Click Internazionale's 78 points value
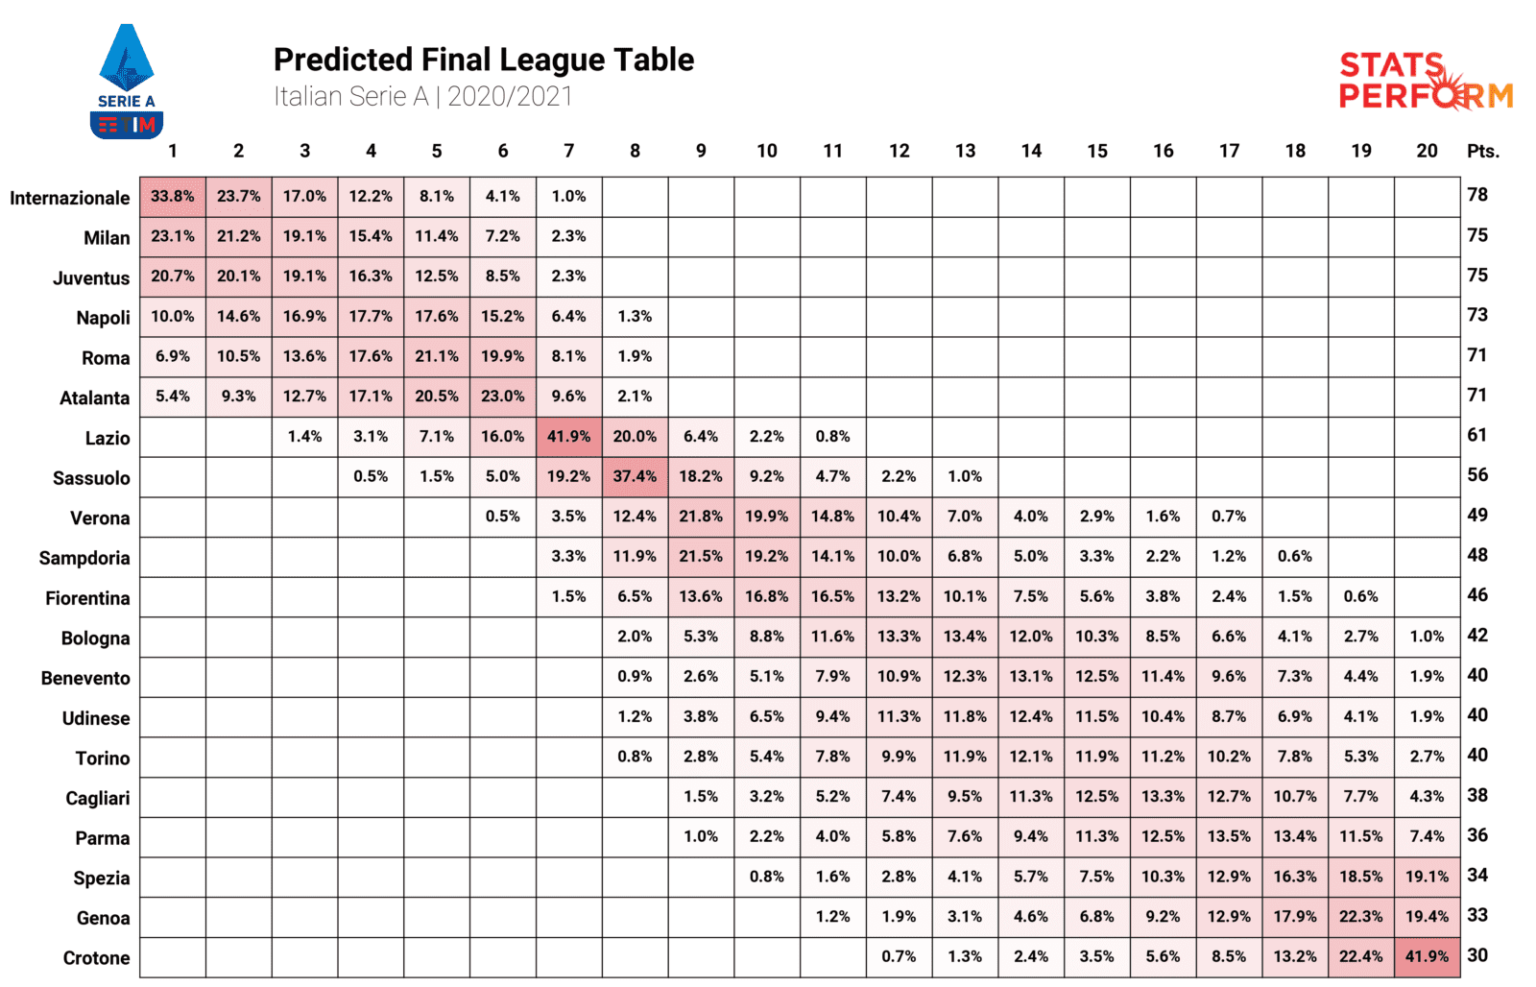This screenshot has height=987, width=1536. tap(1477, 195)
